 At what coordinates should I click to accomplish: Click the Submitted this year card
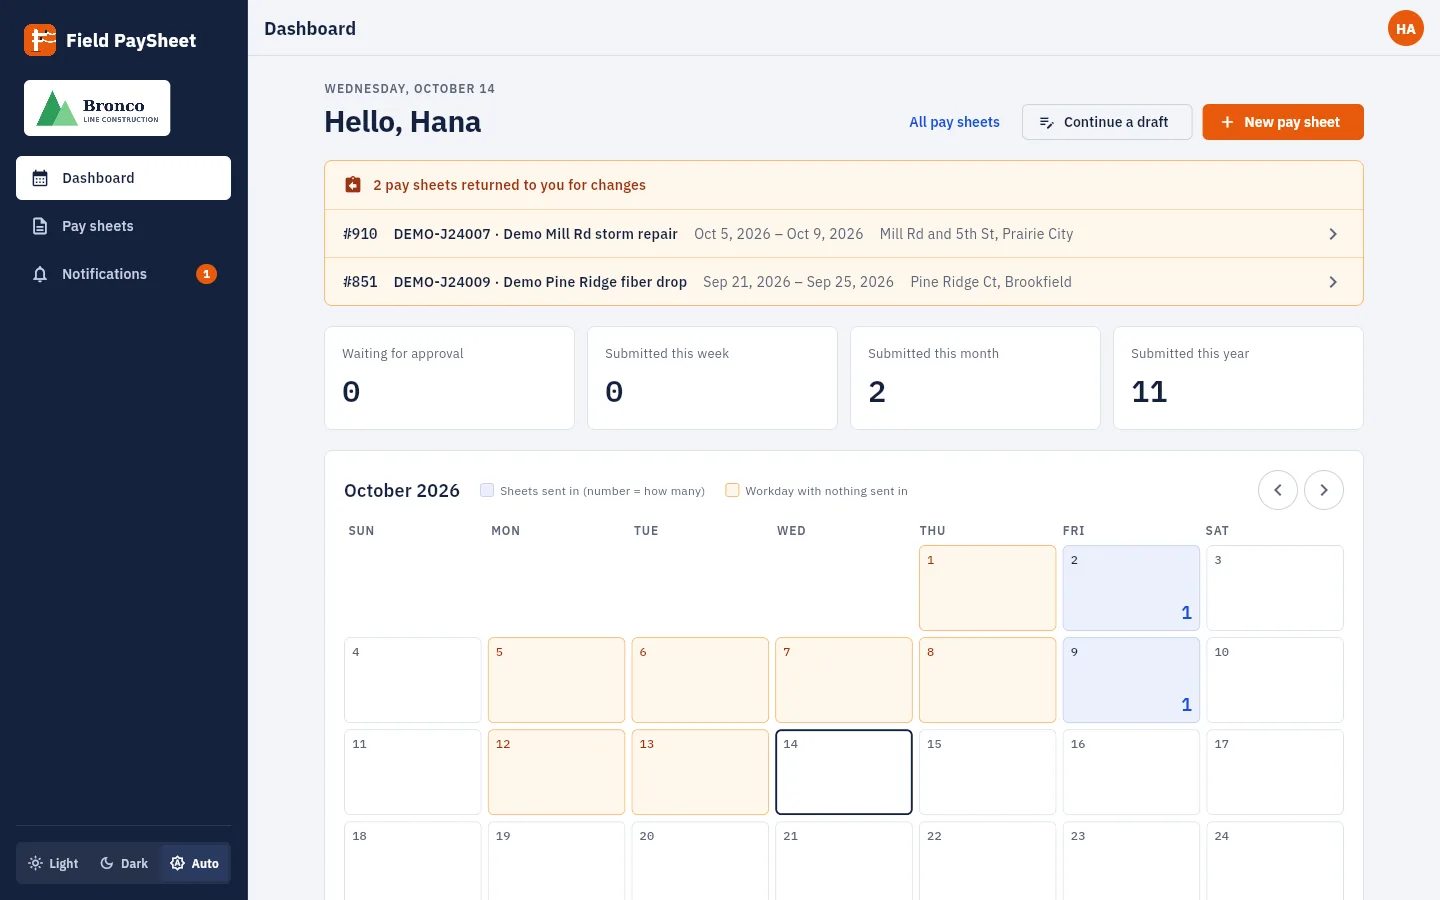tap(1238, 378)
